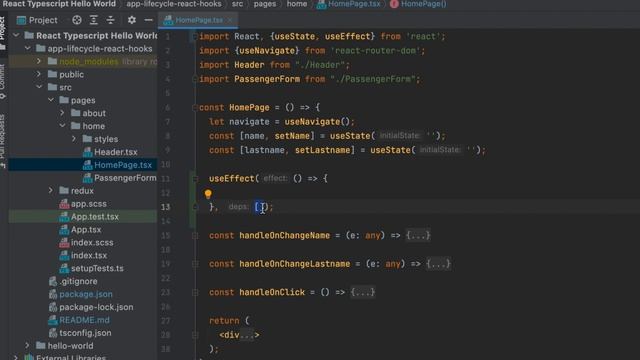Collapse the app-lifecycle-react-hooks folder

pyautogui.click(x=27, y=49)
